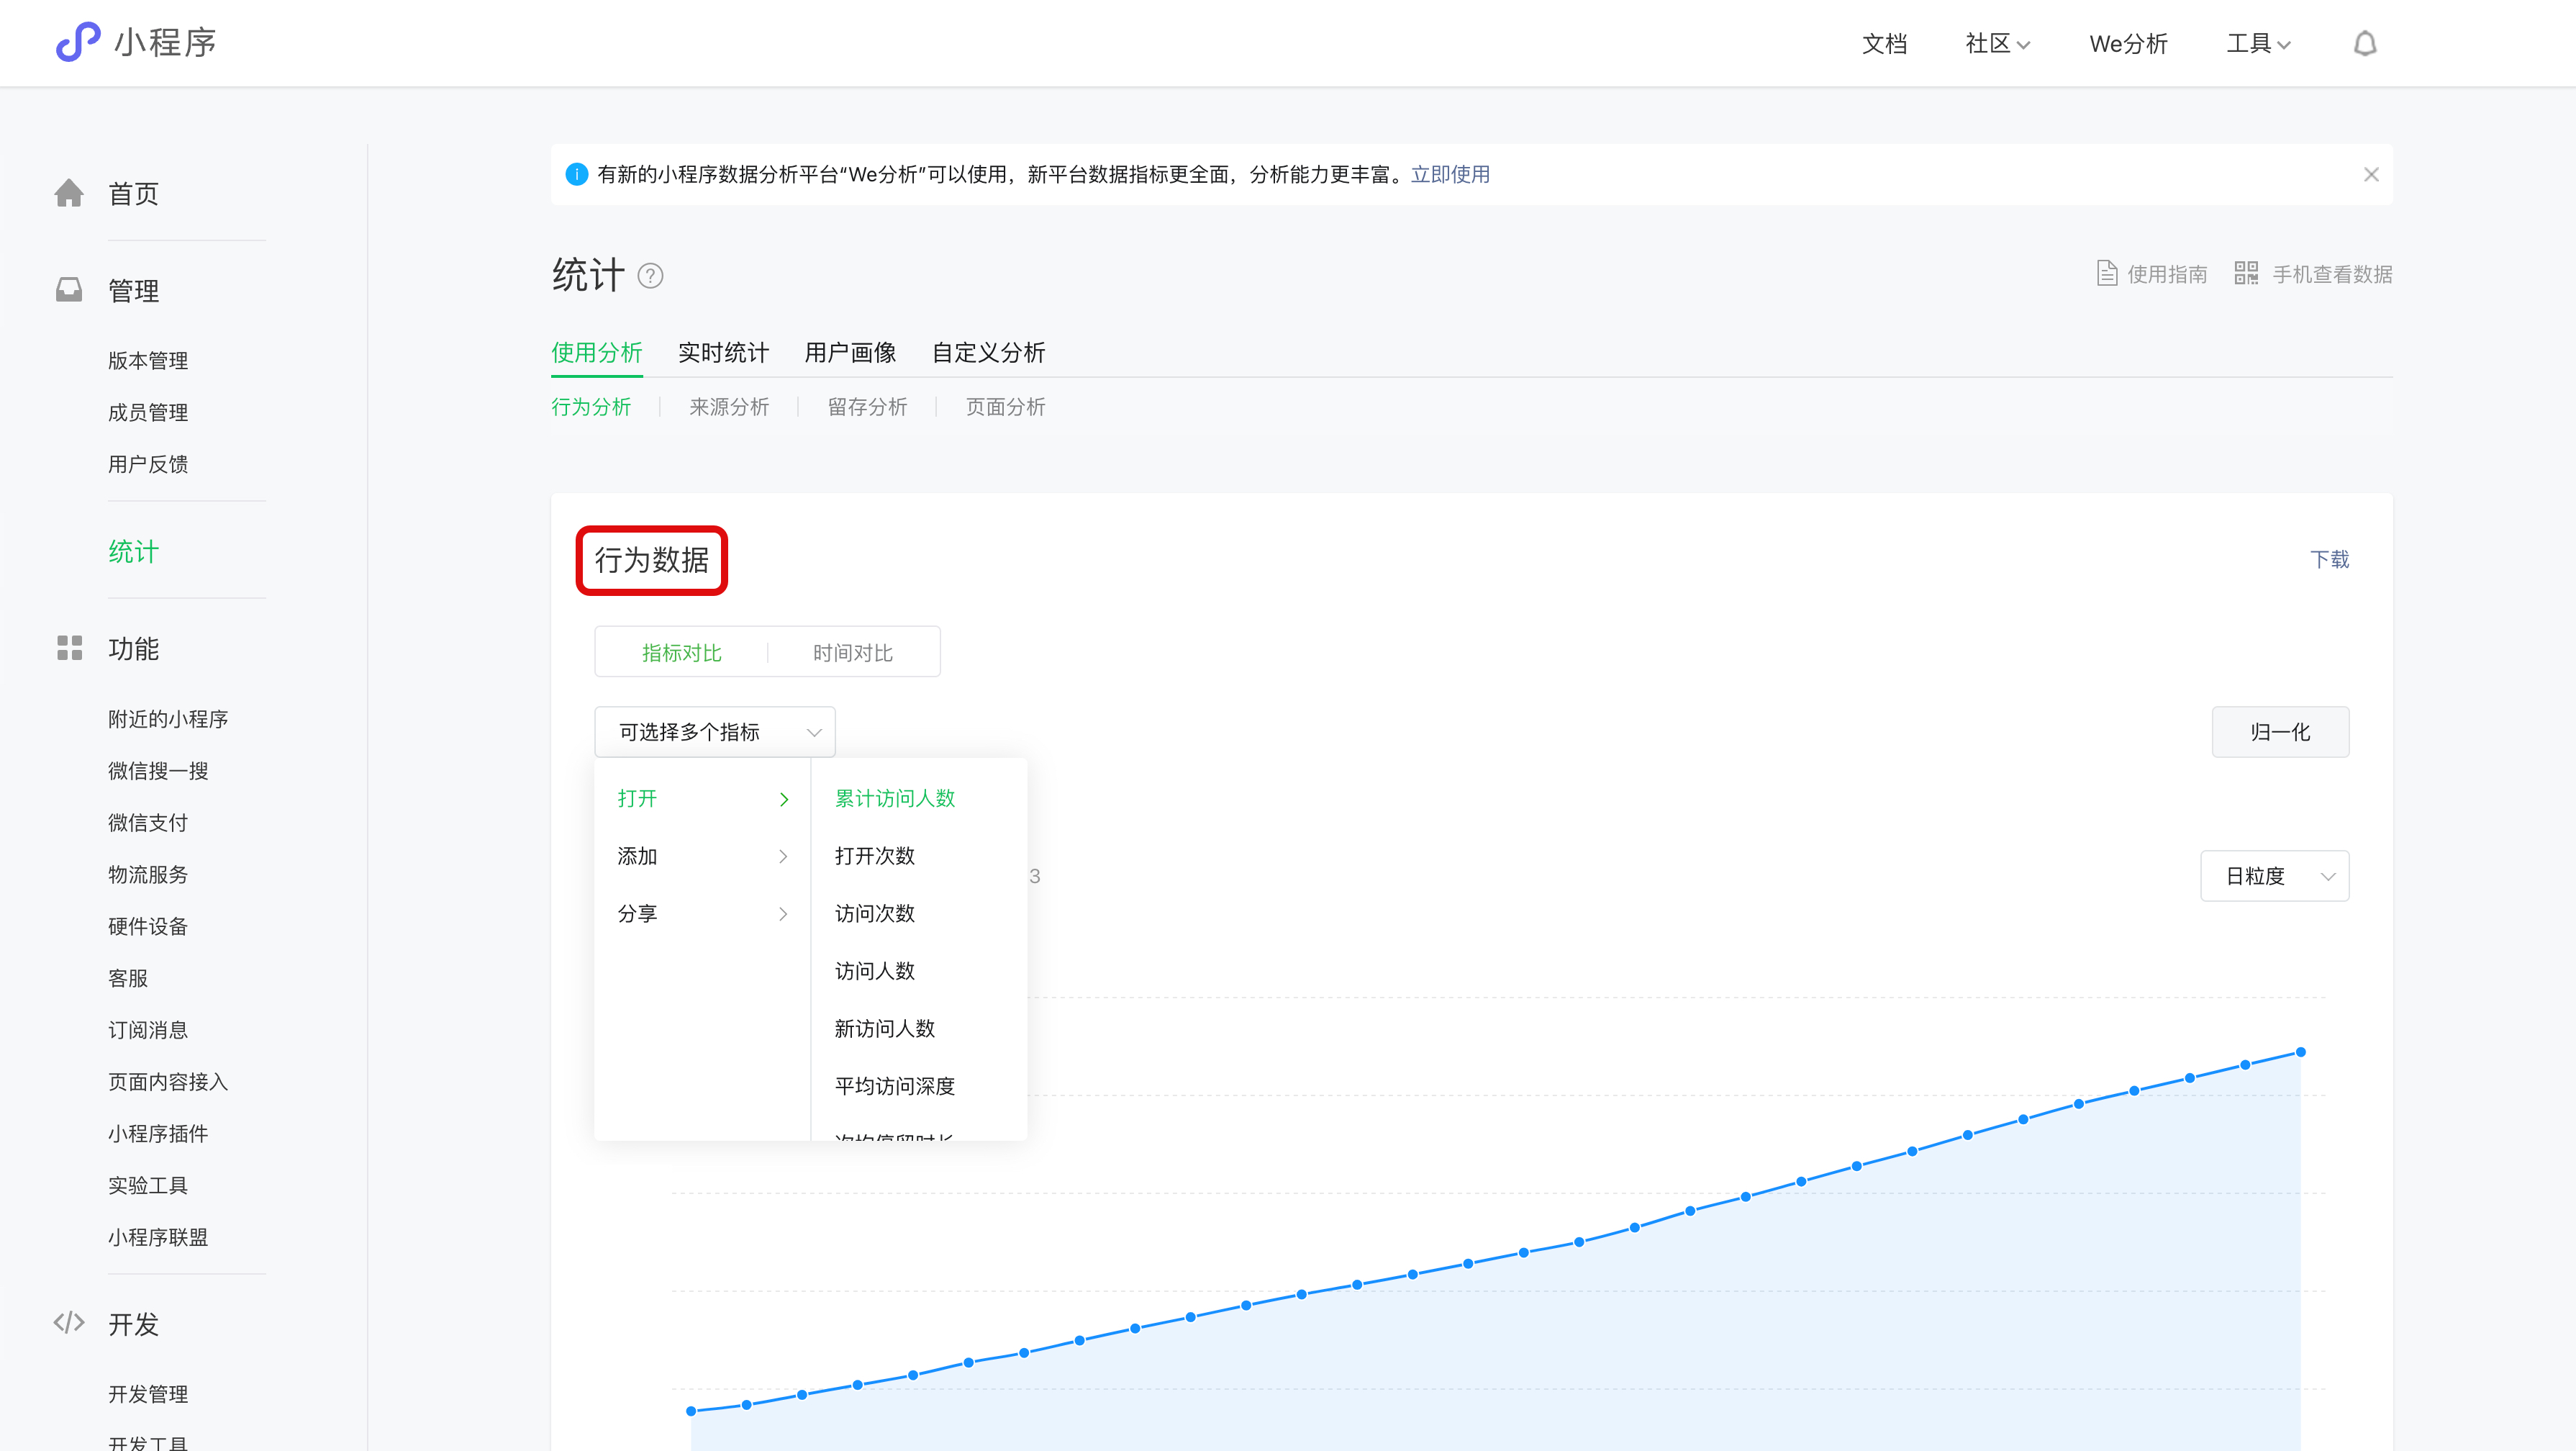Close the We分析 notice banner
Viewport: 2576px width, 1451px height.
point(2371,174)
